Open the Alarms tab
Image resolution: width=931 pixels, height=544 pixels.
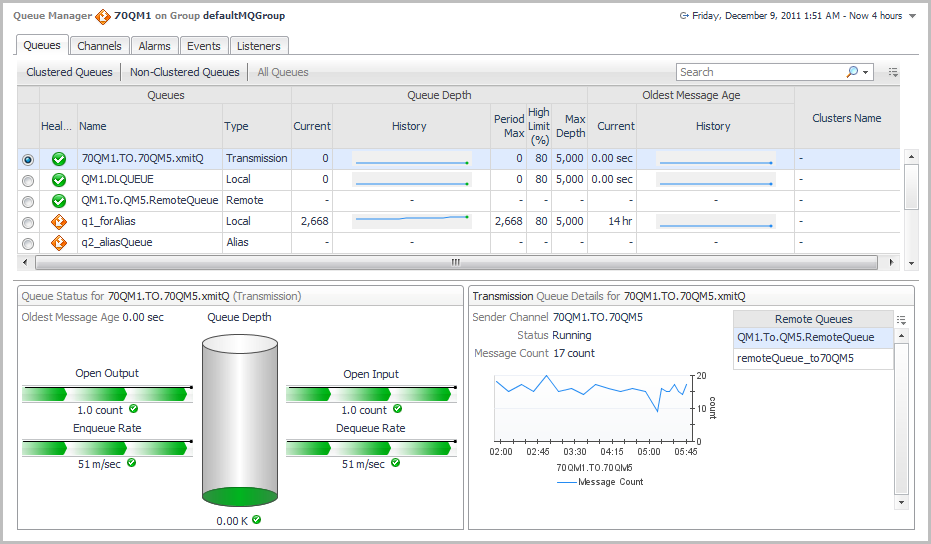coord(154,46)
